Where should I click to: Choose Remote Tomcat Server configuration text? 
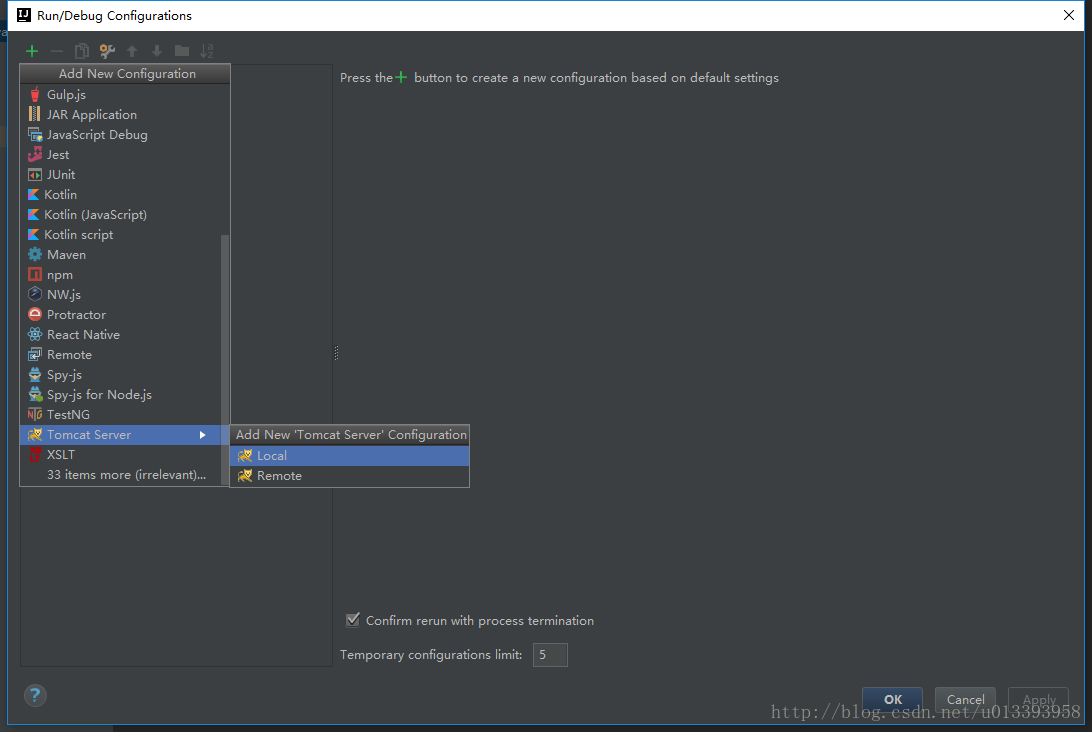[x=279, y=476]
